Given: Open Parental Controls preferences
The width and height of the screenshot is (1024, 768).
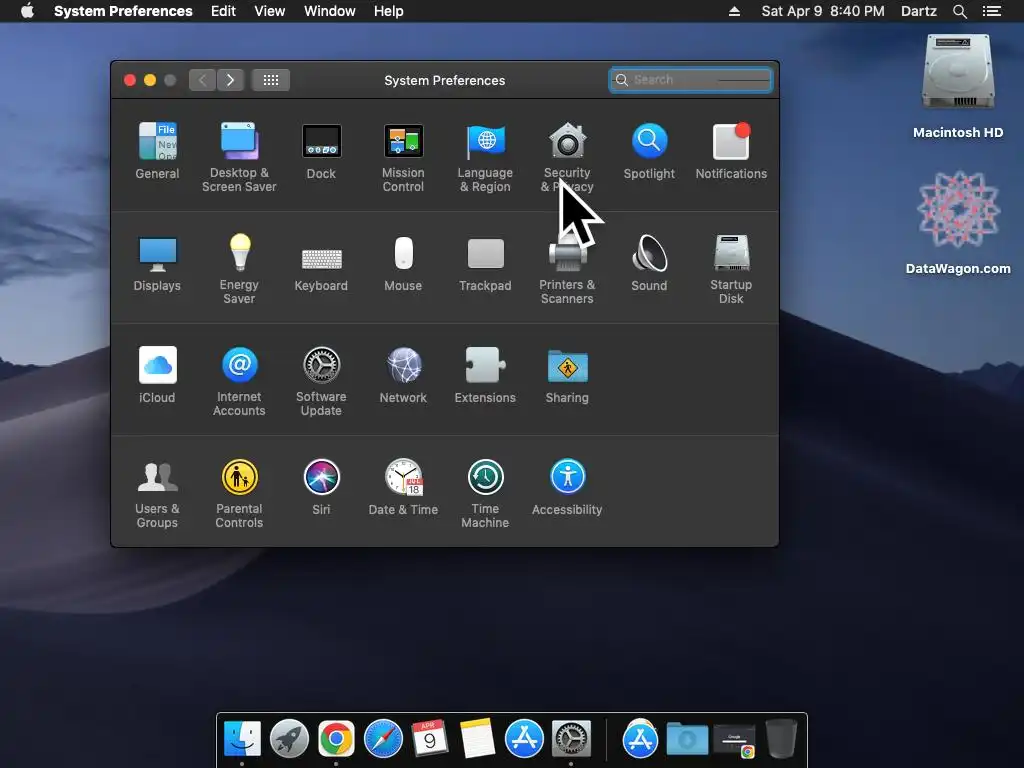Looking at the screenshot, I should (x=239, y=493).
